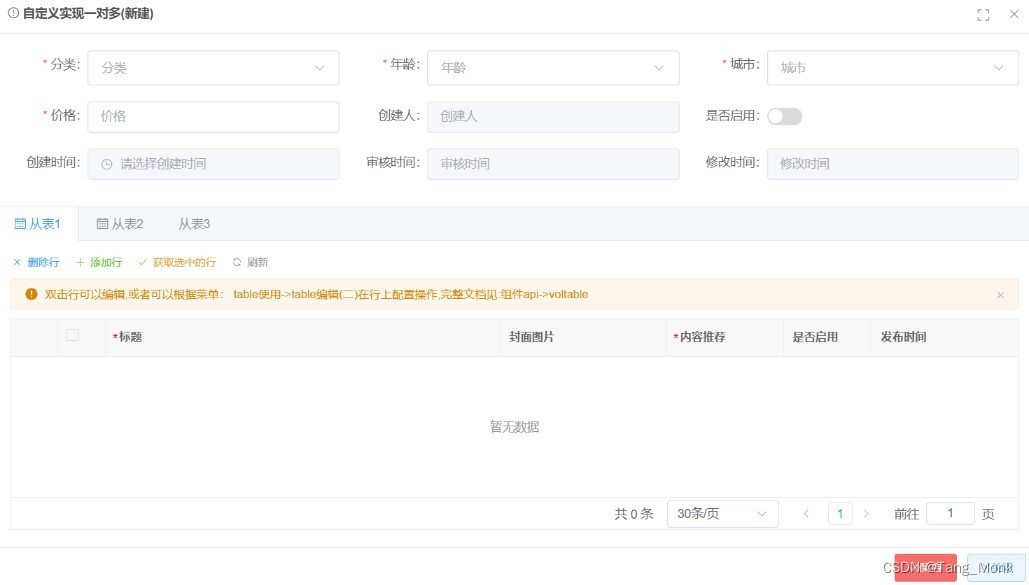Viewport: 1029px width, 585px height.
Task: Expand the 城市 selector
Action: (x=891, y=67)
